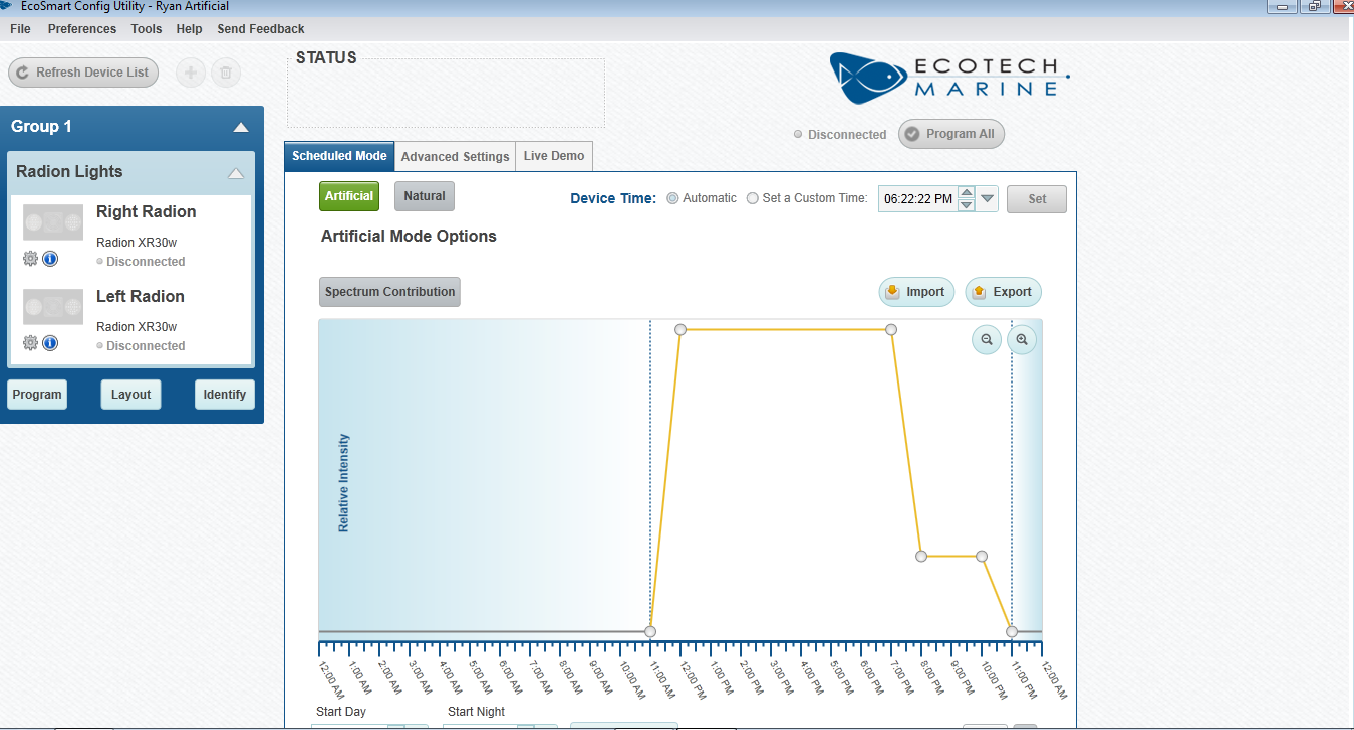Open the Help menu

pos(189,29)
